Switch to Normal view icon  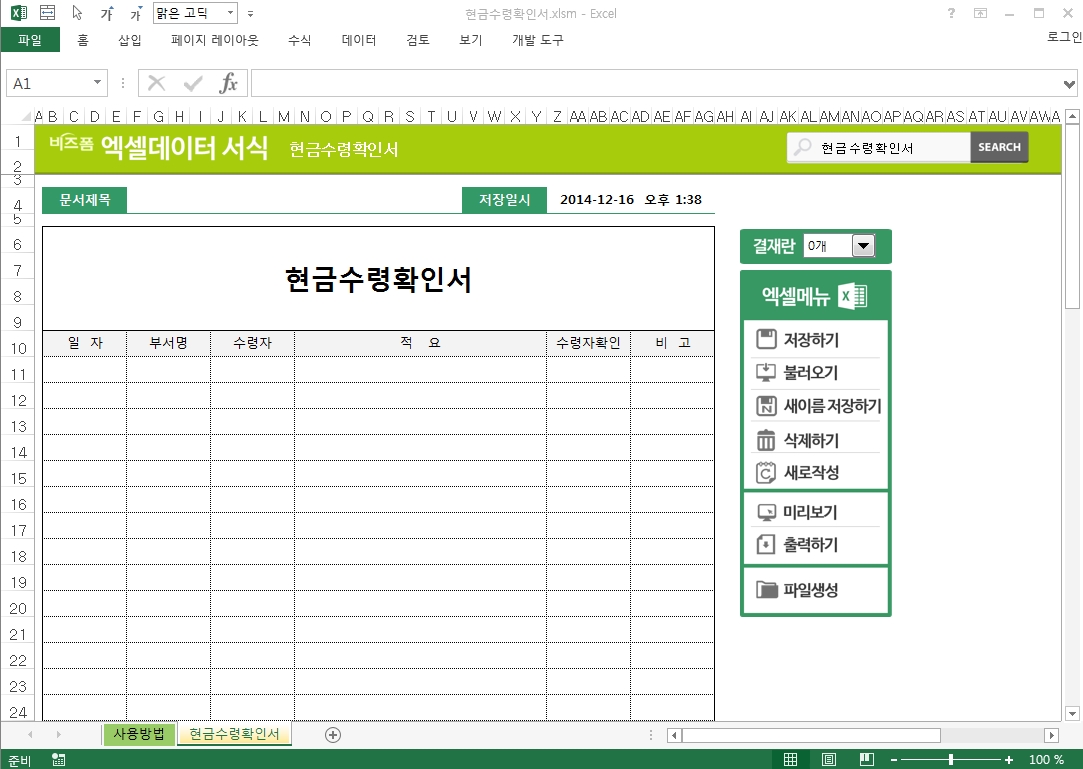click(x=791, y=760)
